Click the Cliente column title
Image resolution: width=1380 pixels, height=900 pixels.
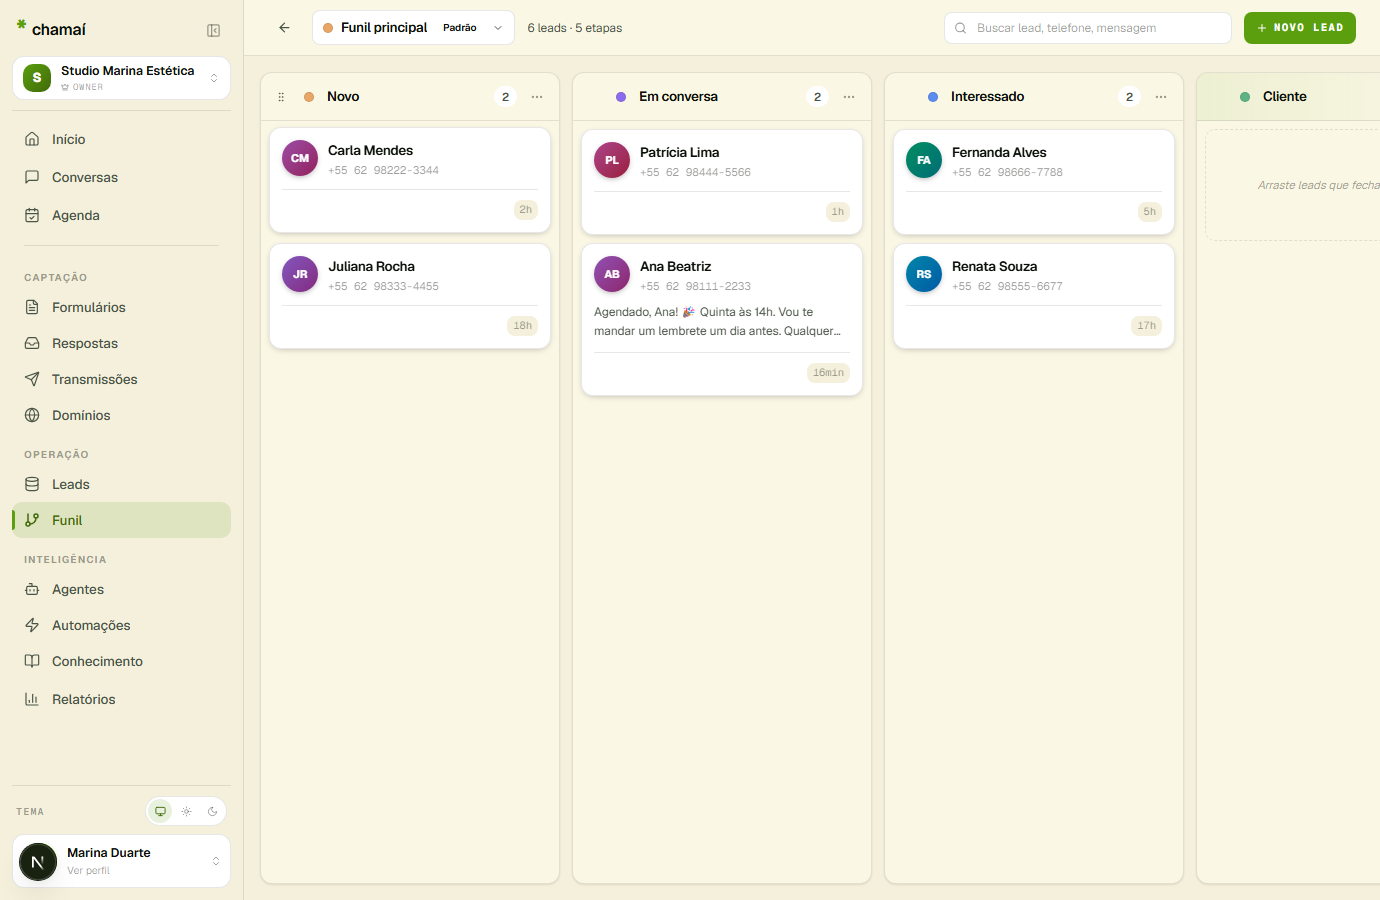point(1284,97)
